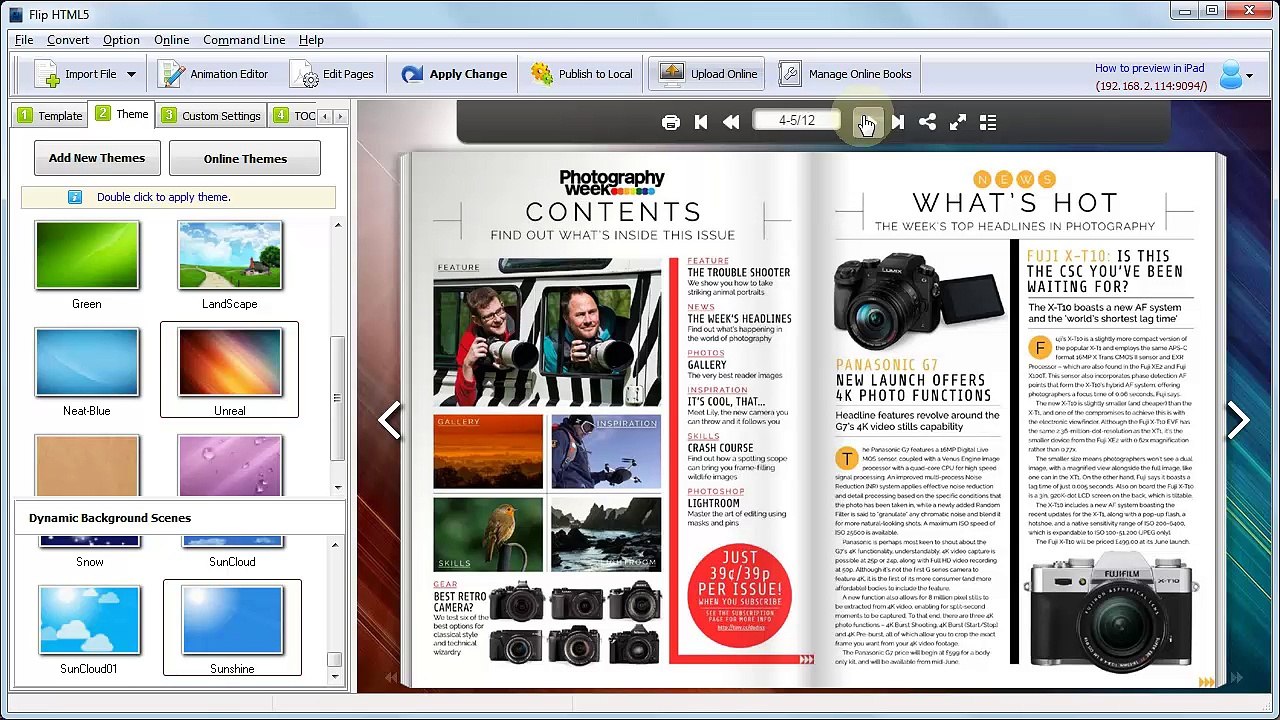1280x720 pixels.
Task: Open the Convert menu
Action: pos(68,40)
